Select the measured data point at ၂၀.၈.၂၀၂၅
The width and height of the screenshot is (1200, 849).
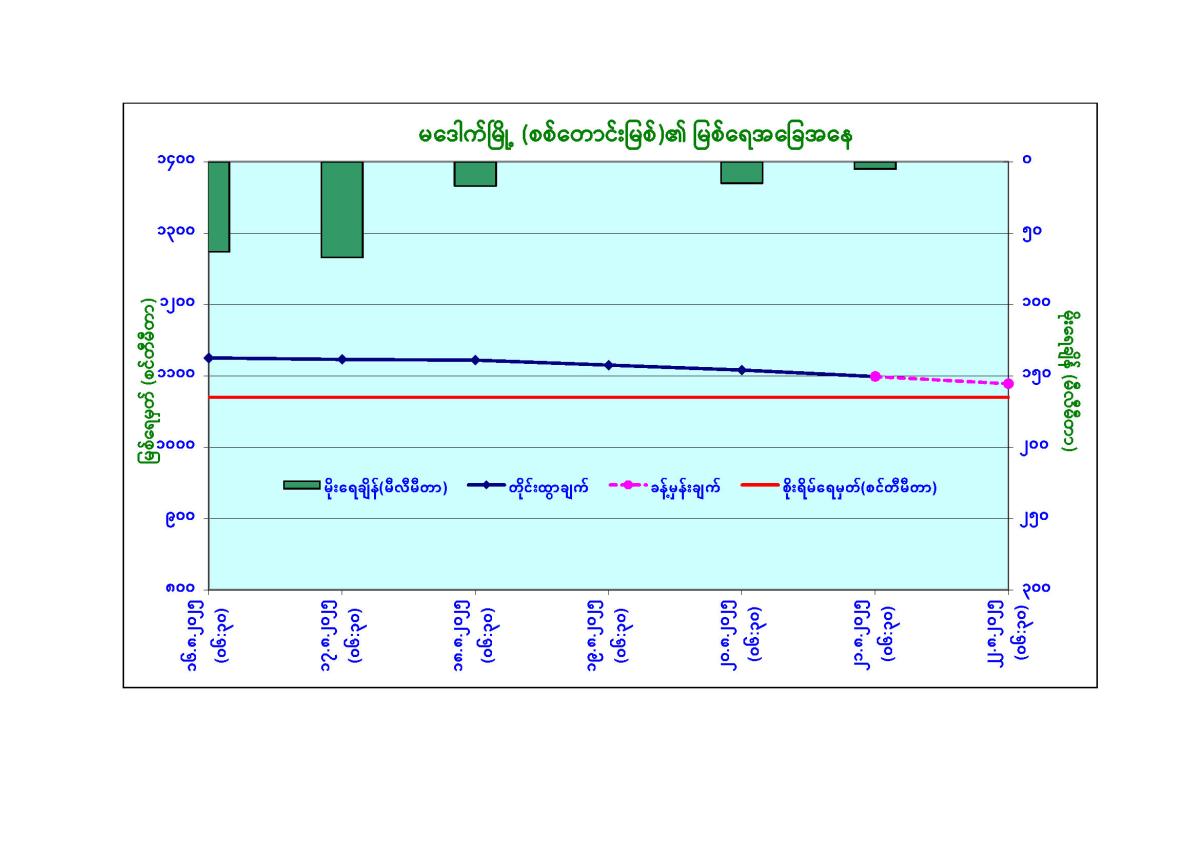pos(742,370)
